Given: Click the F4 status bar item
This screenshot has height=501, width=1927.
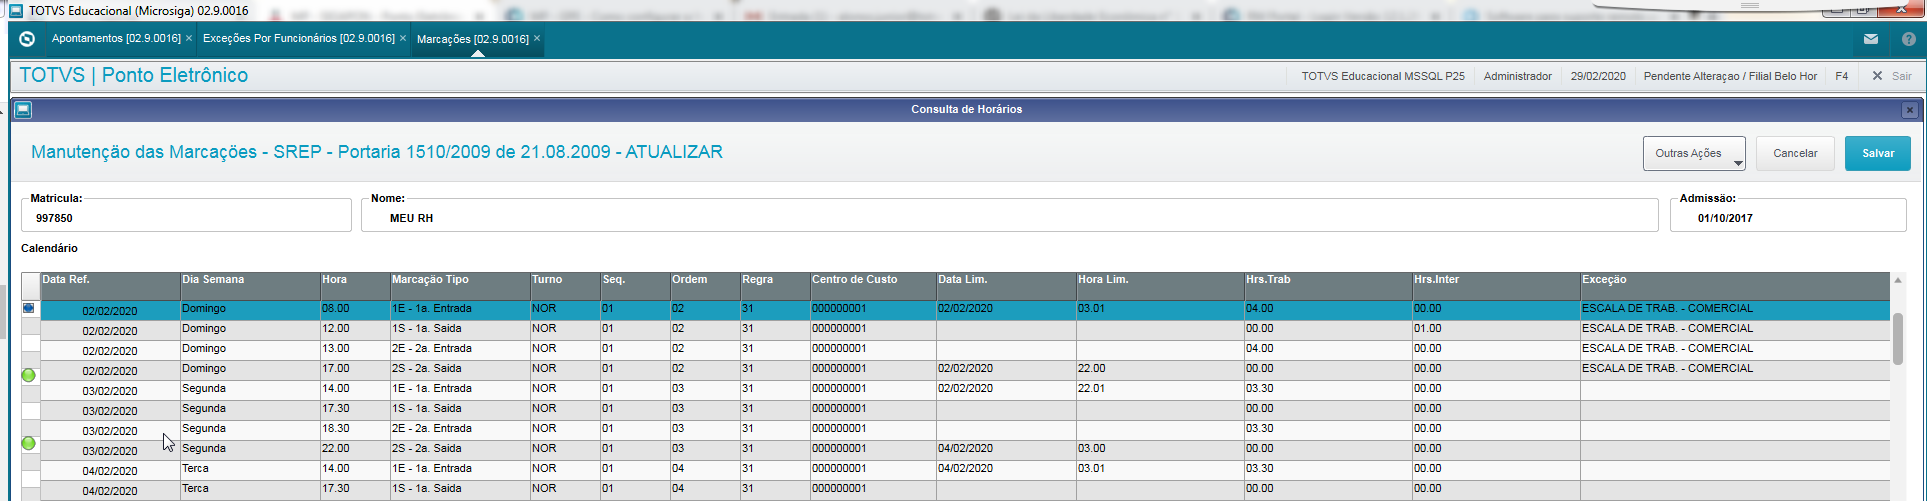Looking at the screenshot, I should point(1841,76).
